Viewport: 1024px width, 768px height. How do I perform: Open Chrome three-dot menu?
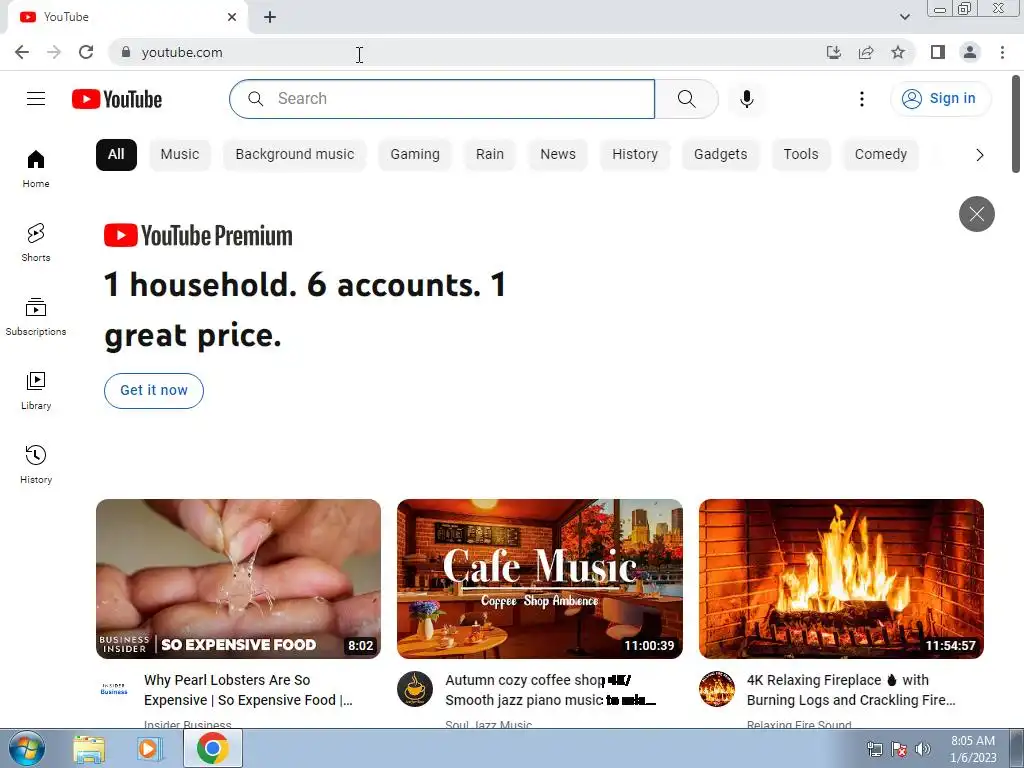(x=1002, y=52)
